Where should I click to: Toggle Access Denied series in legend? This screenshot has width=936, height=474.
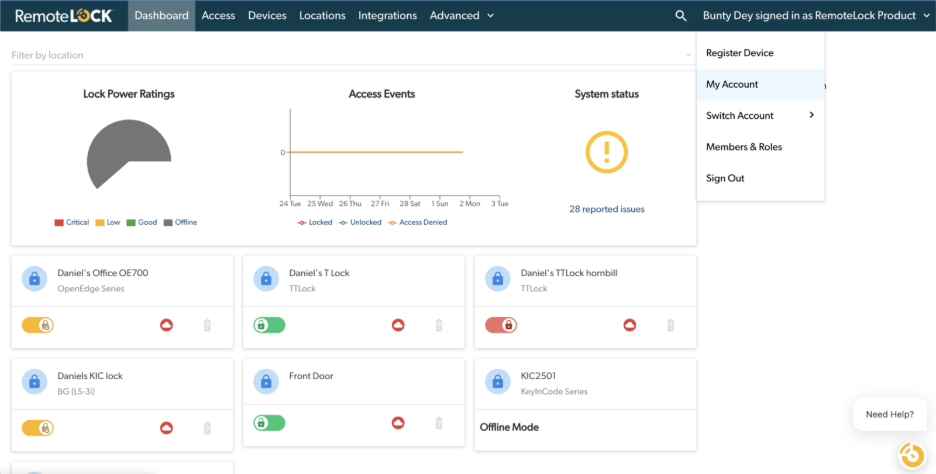(417, 223)
